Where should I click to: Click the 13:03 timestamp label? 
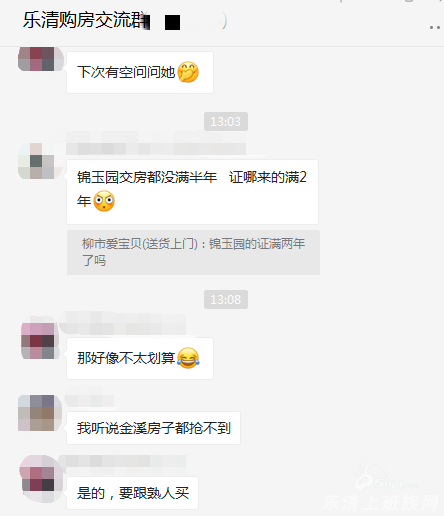tap(226, 121)
